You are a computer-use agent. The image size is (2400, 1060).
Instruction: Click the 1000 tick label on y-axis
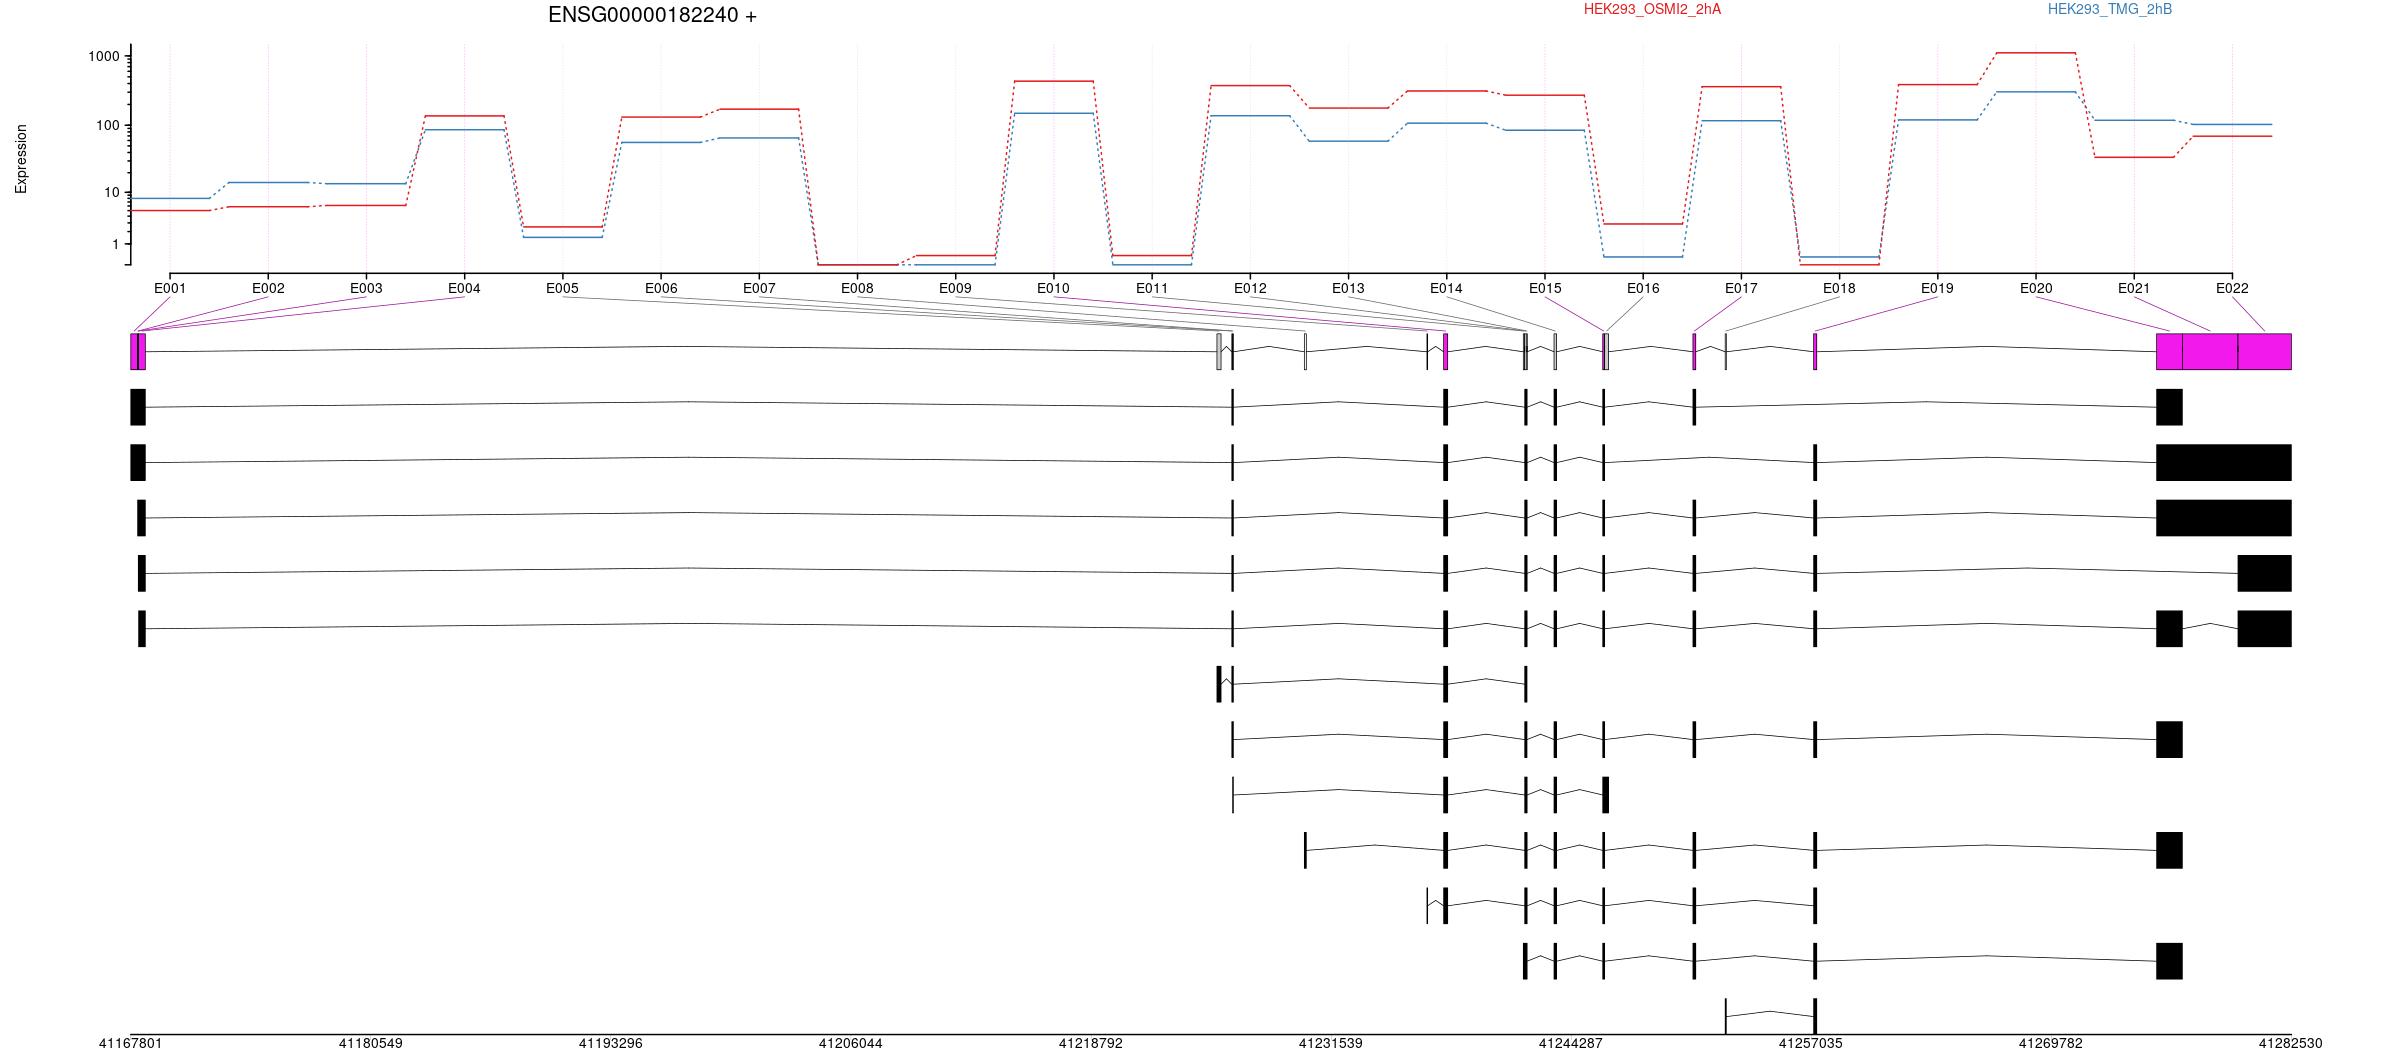coord(104,57)
